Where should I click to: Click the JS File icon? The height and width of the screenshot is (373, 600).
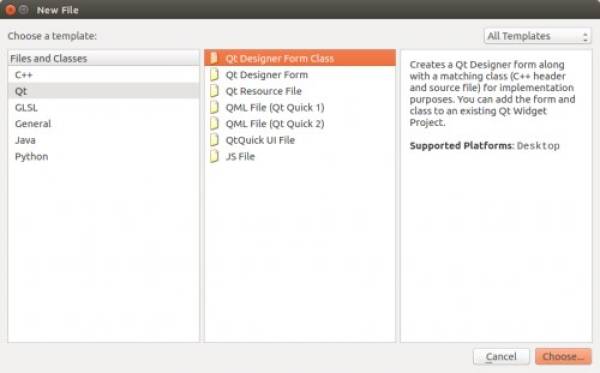(214, 156)
